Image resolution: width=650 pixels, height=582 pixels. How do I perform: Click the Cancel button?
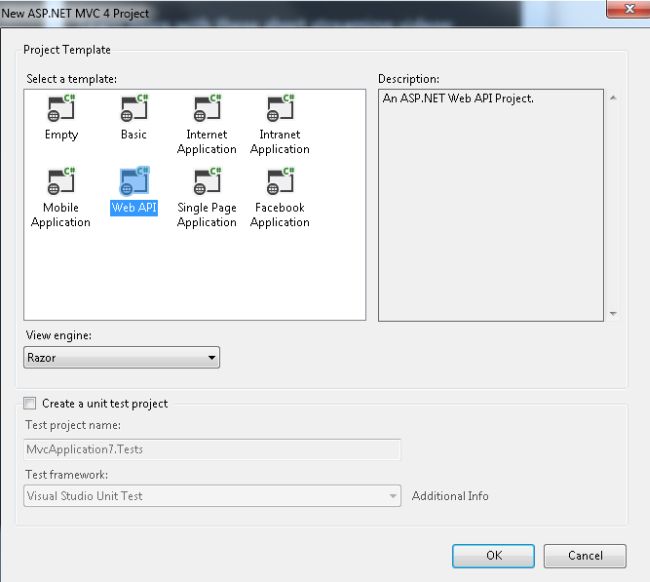click(585, 555)
